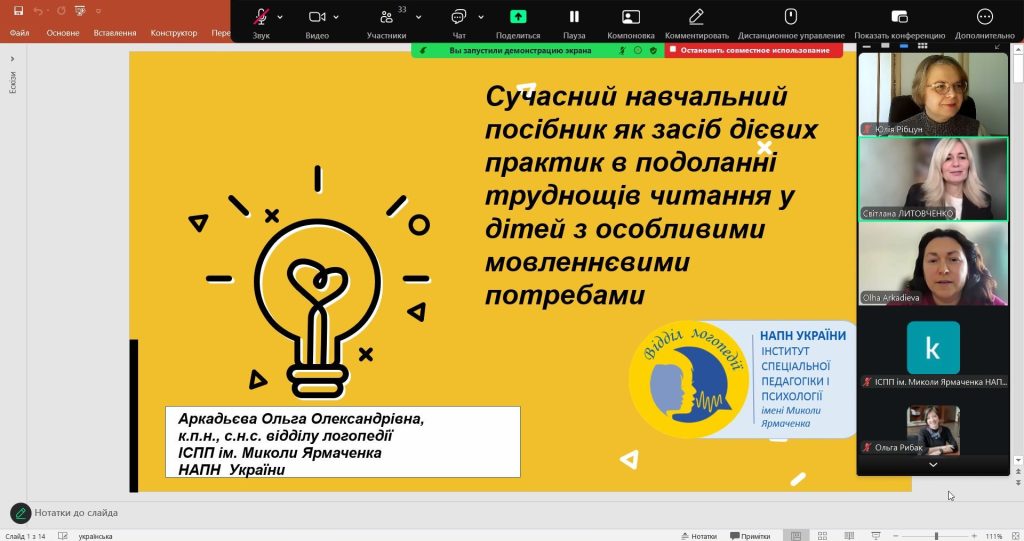
Task: Toggle the camera (Видео) button
Action: click(x=317, y=17)
